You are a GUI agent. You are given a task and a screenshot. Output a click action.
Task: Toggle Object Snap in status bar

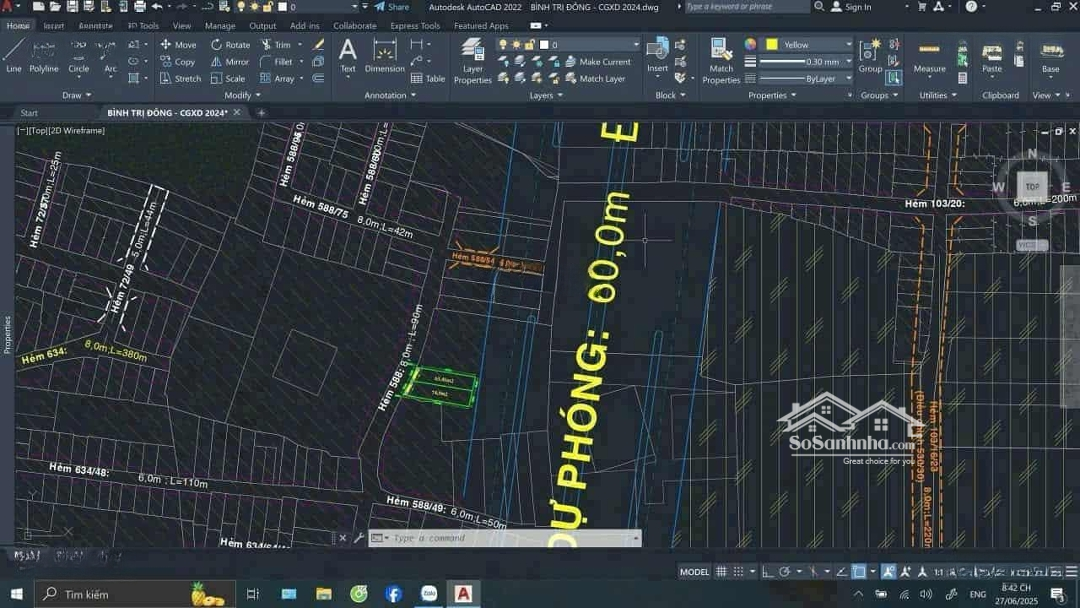pyautogui.click(x=859, y=572)
